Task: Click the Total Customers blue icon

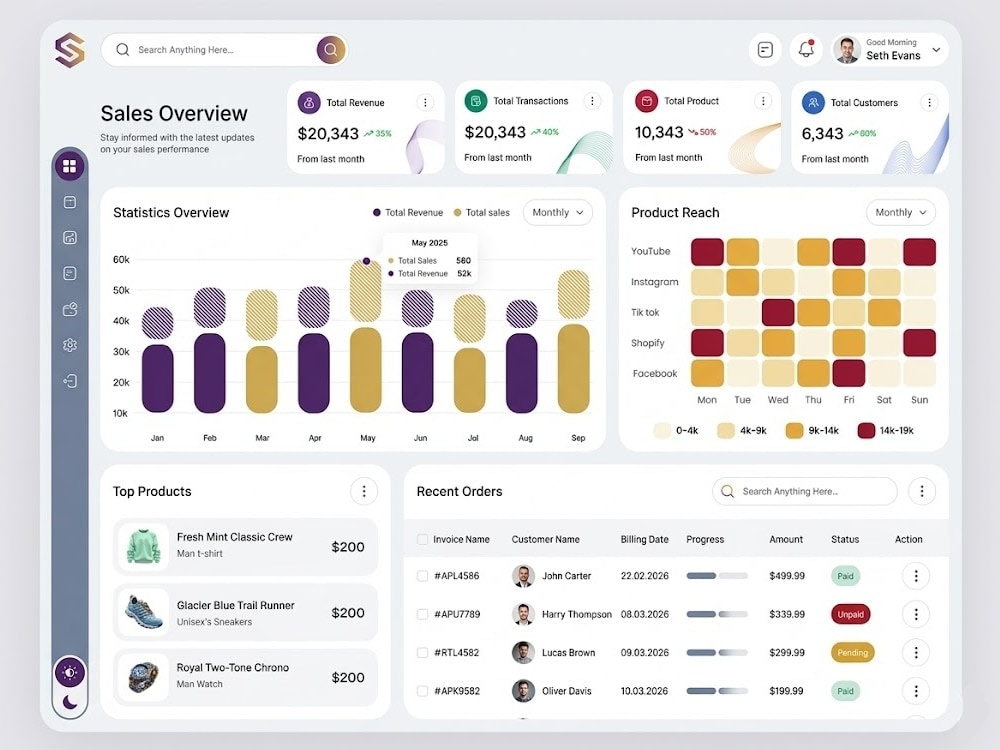Action: coord(813,103)
